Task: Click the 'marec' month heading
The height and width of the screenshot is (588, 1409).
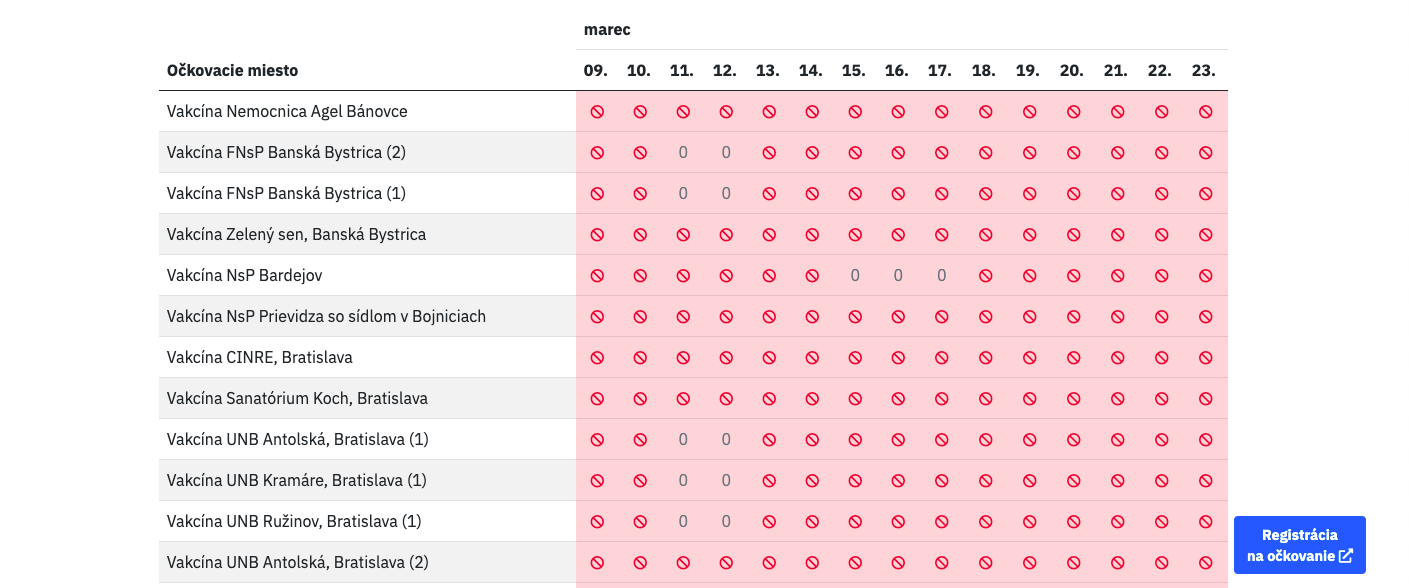Action: [607, 30]
